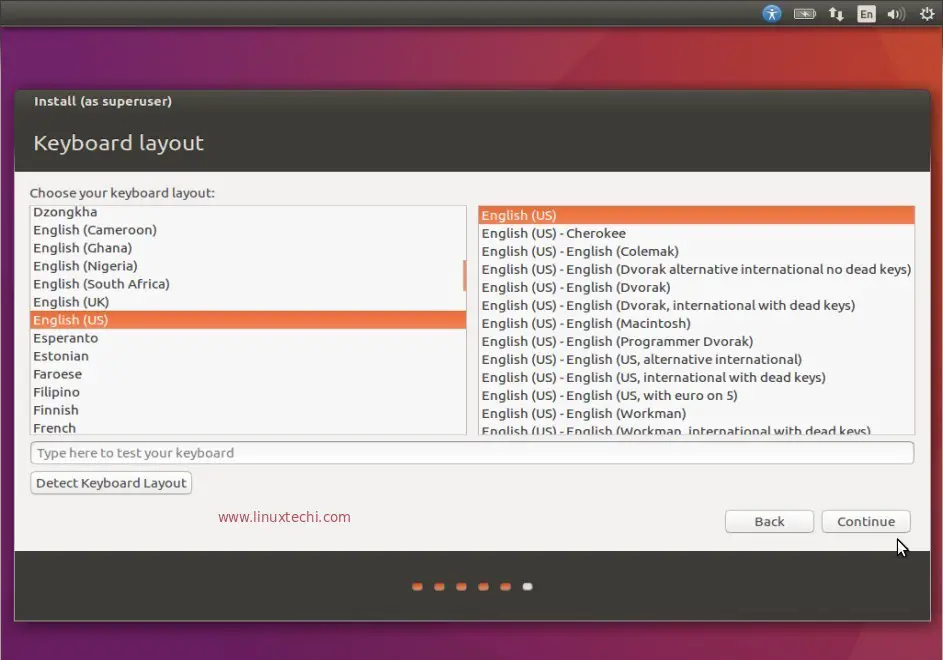The width and height of the screenshot is (943, 660).
Task: Select Dvorak, international with dead keys
Action: pyautogui.click(x=696, y=306)
